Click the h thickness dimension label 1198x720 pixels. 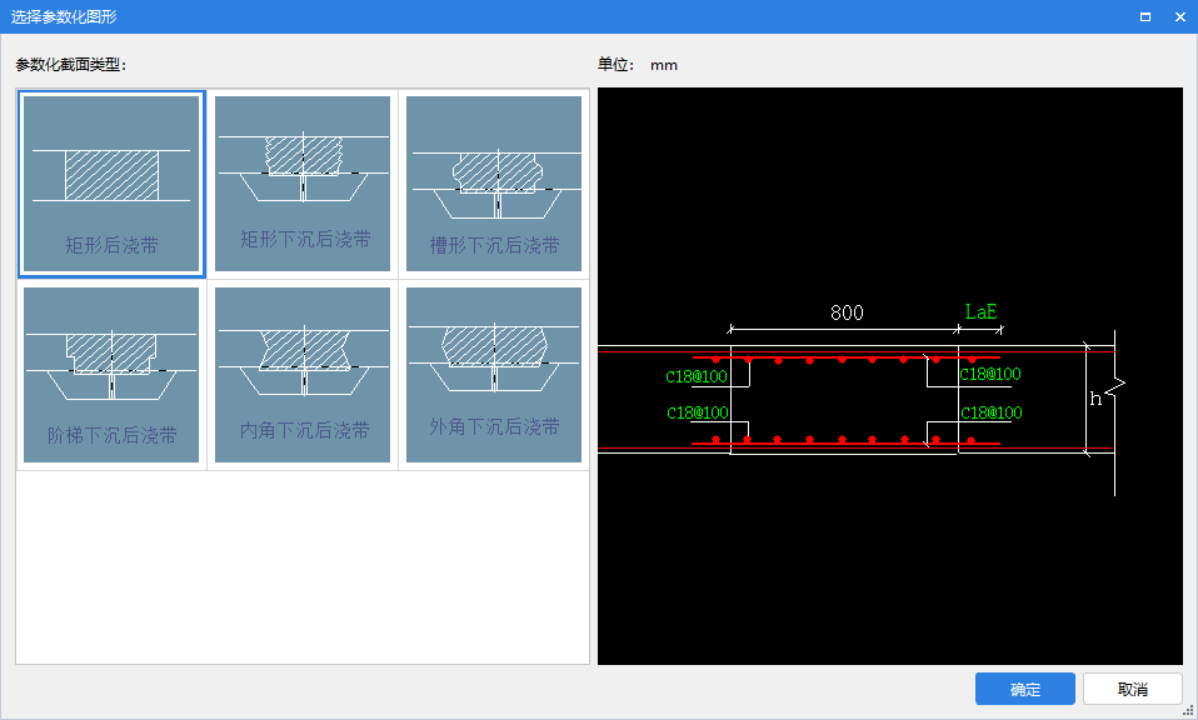1096,398
